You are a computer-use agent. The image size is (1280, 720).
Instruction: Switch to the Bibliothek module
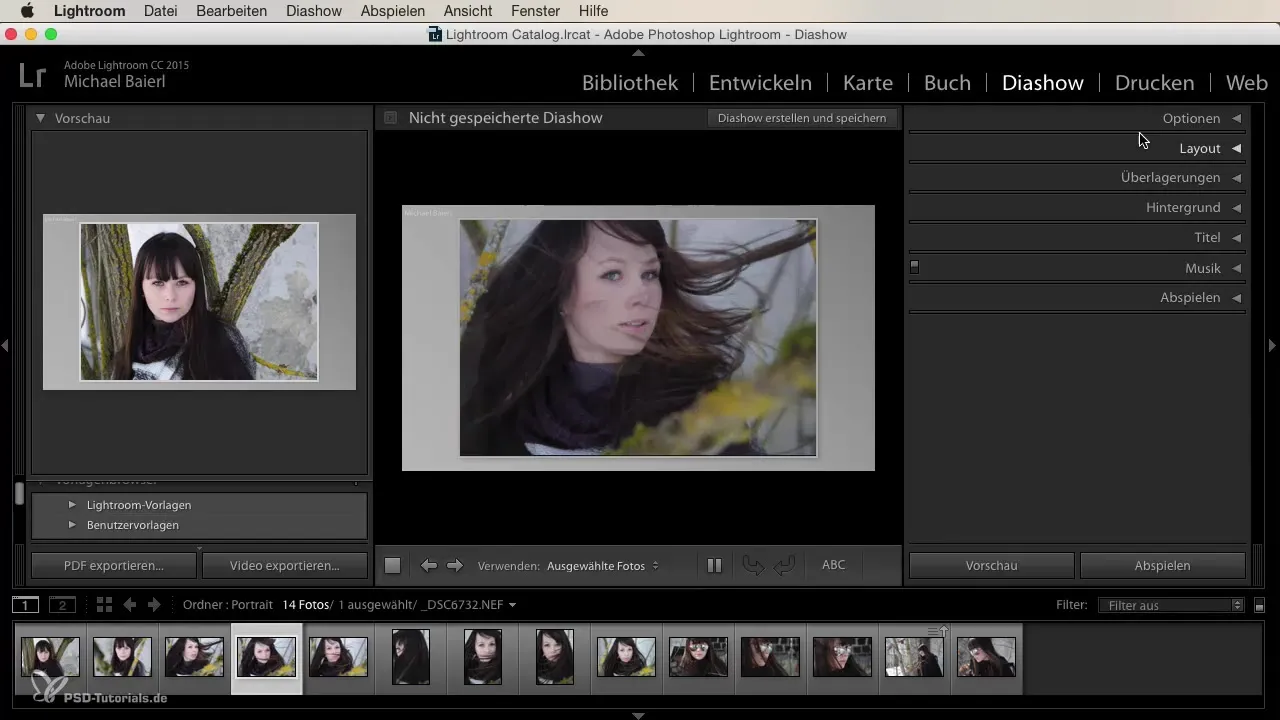click(630, 83)
